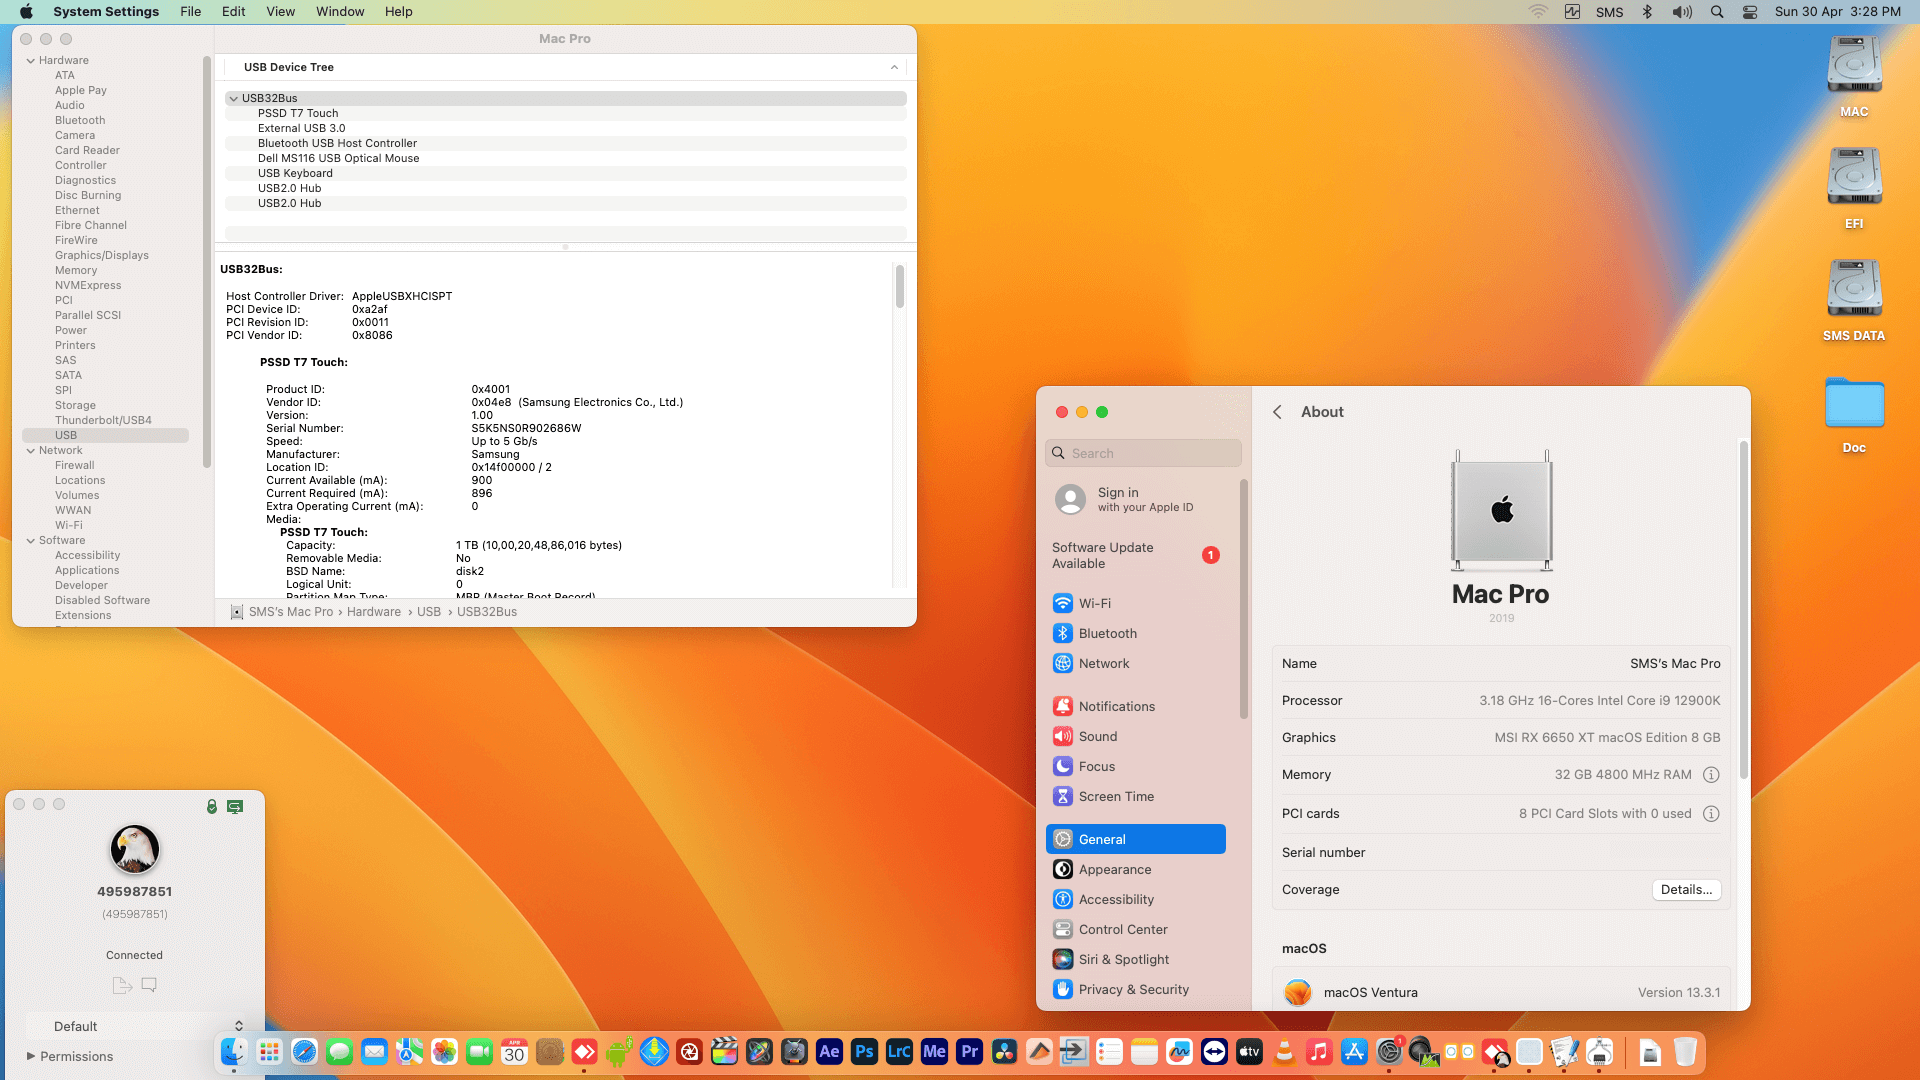Open Privacy & Security settings
1920x1080 pixels.
pyautogui.click(x=1136, y=990)
